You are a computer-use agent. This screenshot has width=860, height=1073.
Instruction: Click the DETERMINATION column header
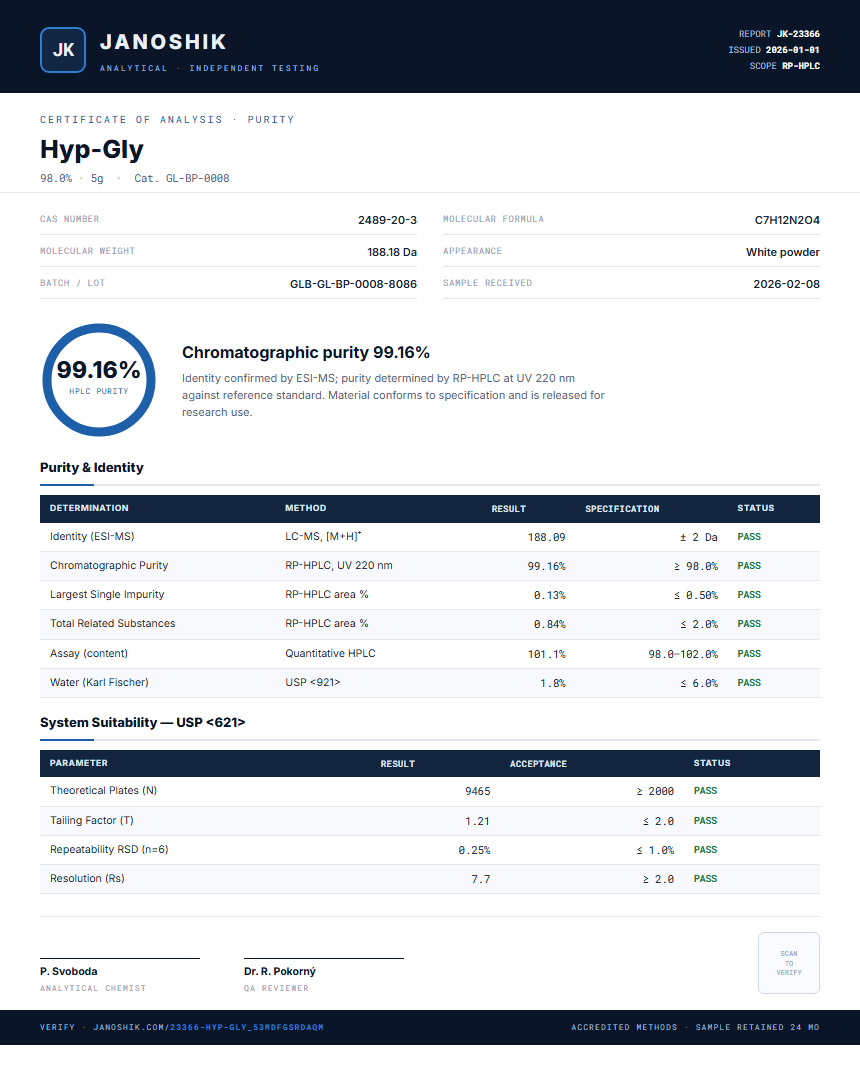click(89, 508)
